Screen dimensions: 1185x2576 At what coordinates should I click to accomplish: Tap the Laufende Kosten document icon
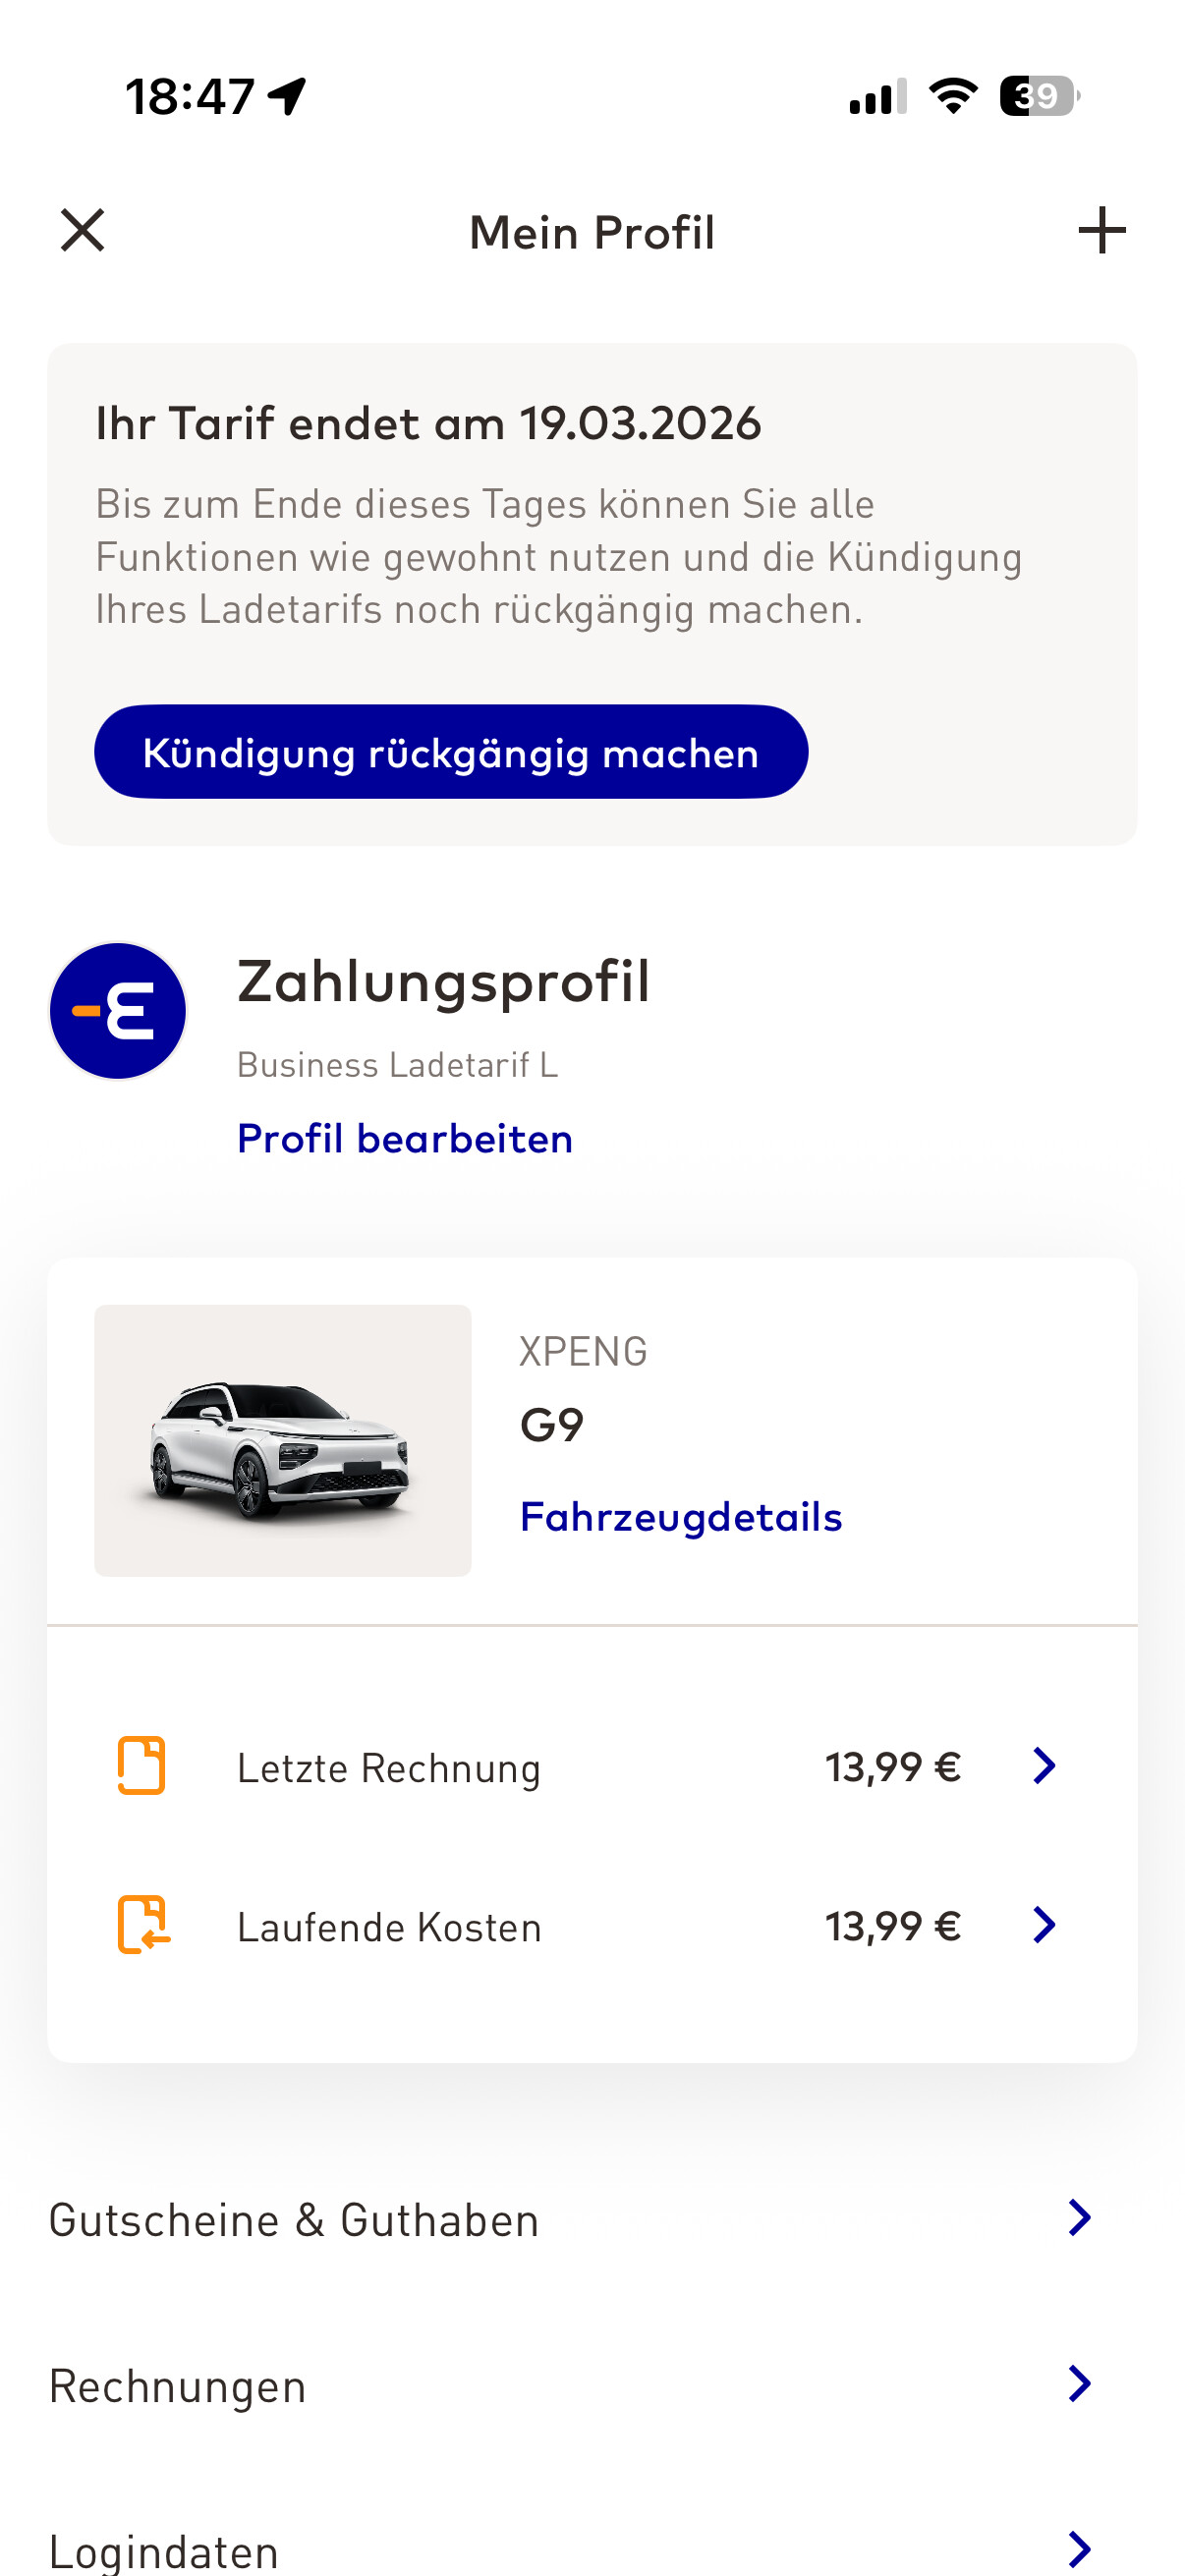pyautogui.click(x=143, y=1924)
